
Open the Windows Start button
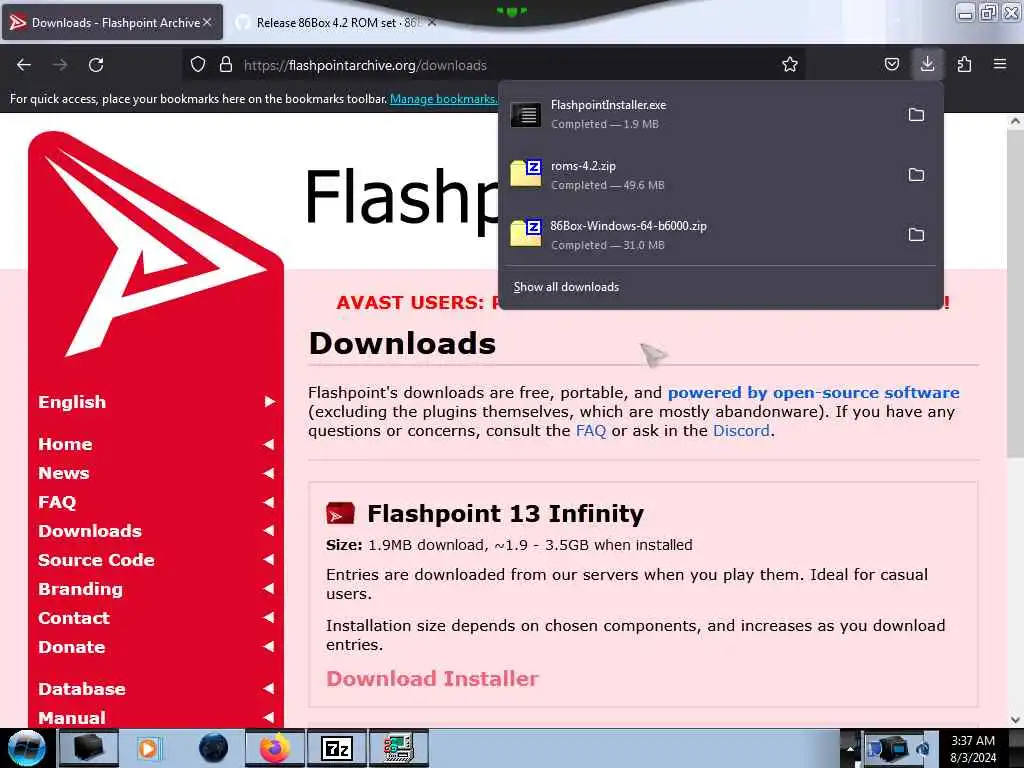[27, 748]
